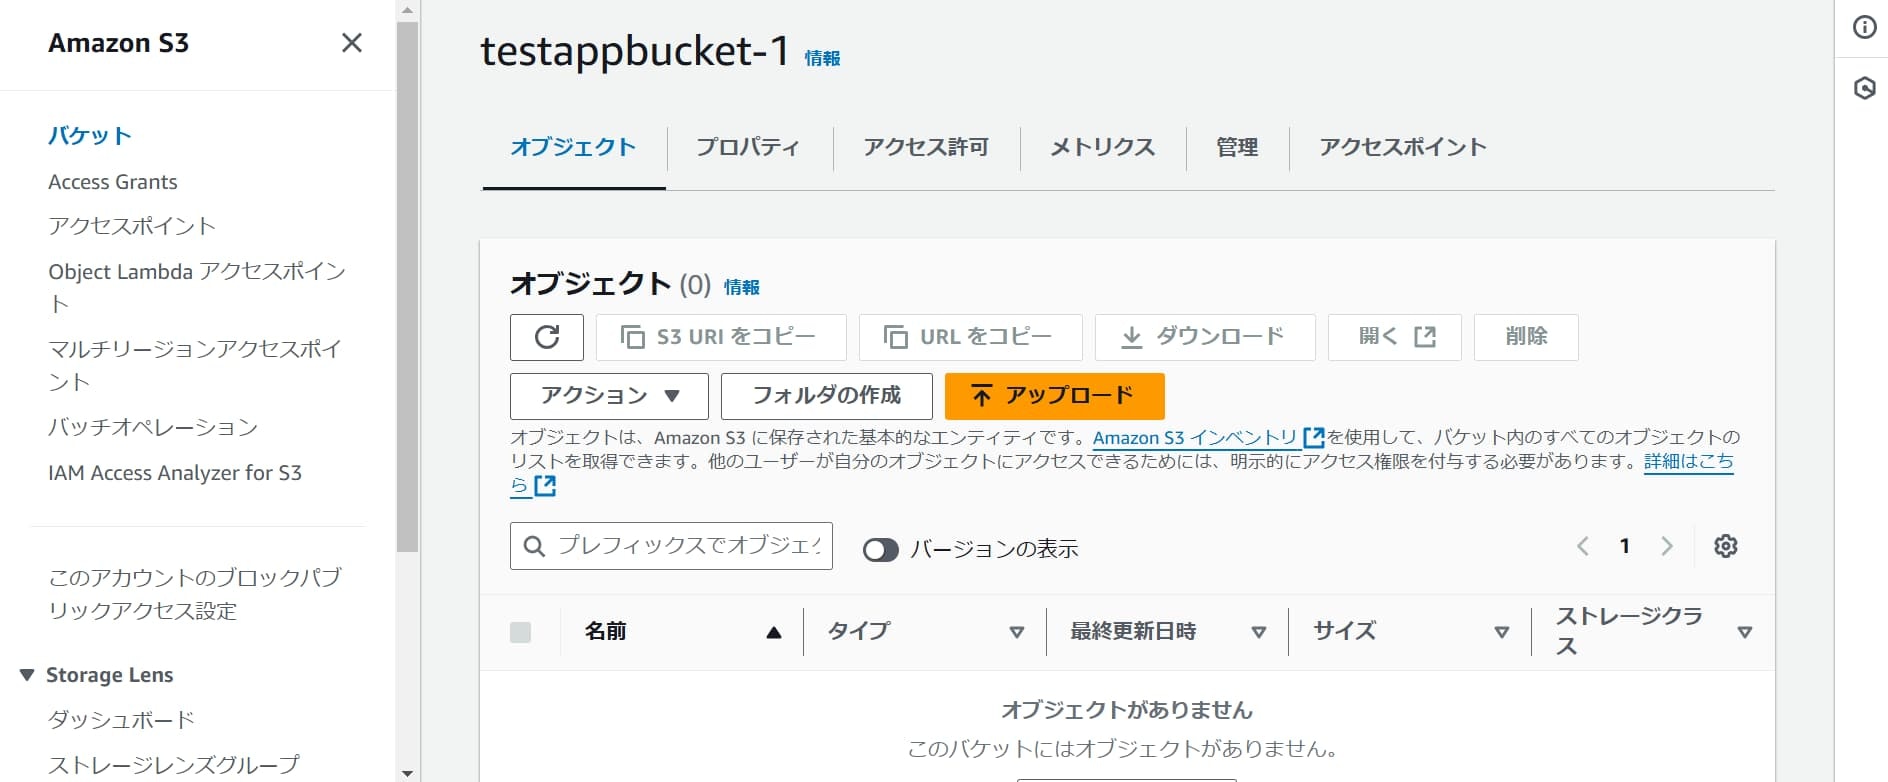Viewport: 1888px width, 782px height.
Task: Focus the prefix search input field
Action: click(x=671, y=546)
